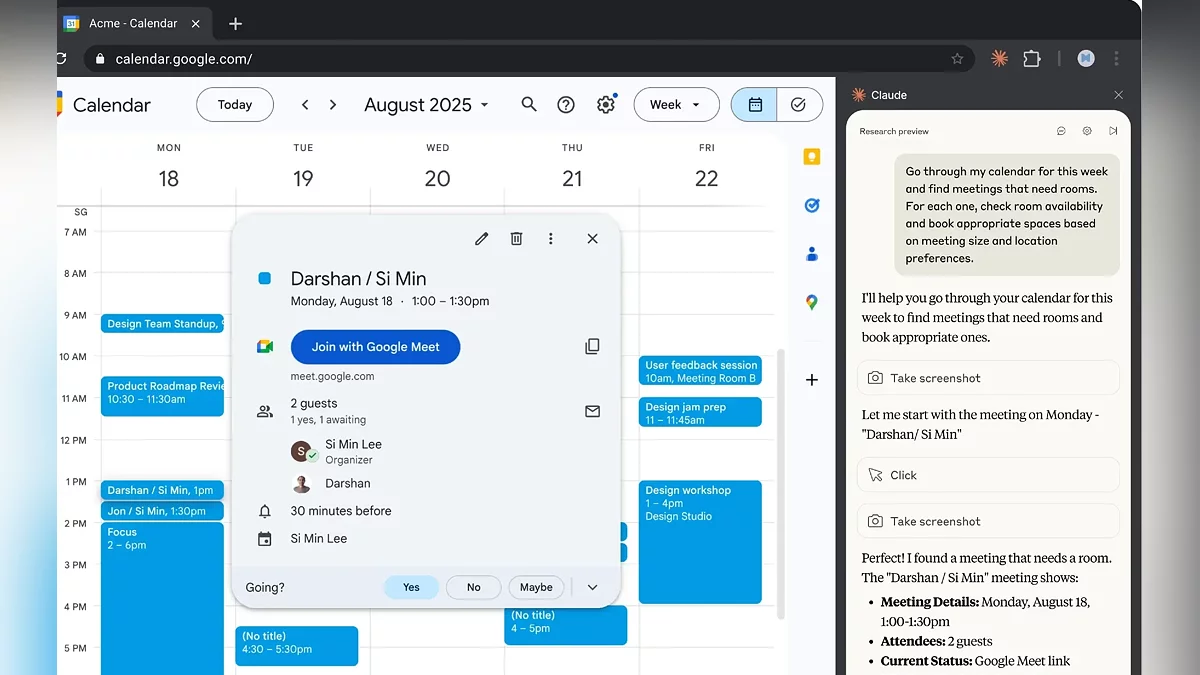Open a new browser tab

(235, 23)
